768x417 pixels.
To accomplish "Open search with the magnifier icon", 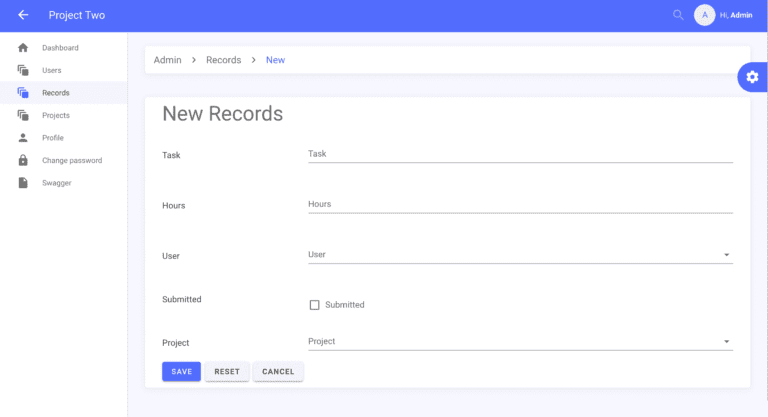I will point(678,15).
